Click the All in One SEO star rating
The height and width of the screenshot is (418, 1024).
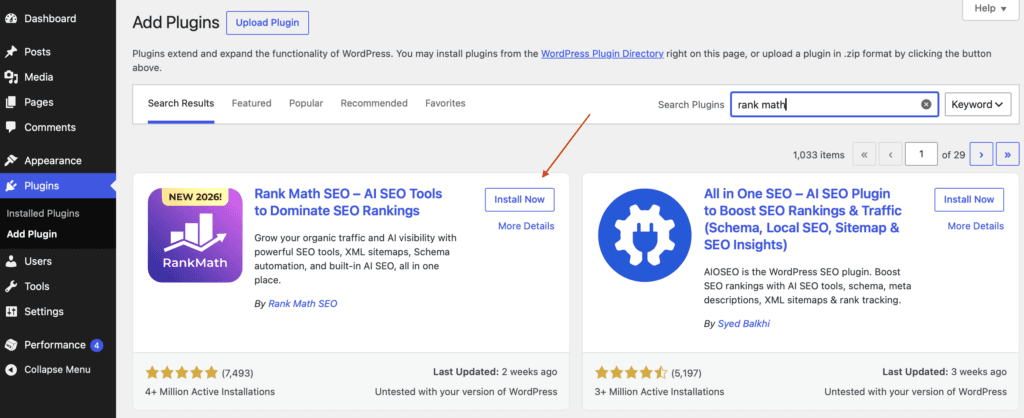click(632, 373)
